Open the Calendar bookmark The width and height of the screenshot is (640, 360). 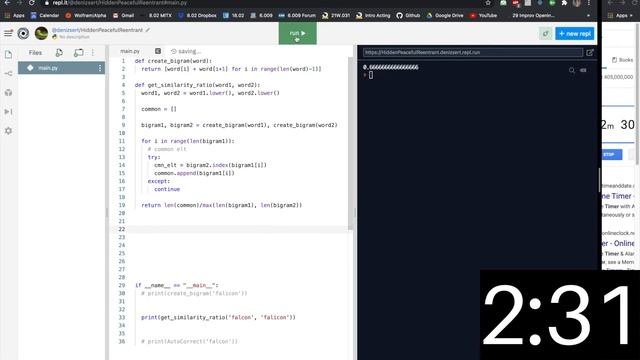click(x=45, y=16)
